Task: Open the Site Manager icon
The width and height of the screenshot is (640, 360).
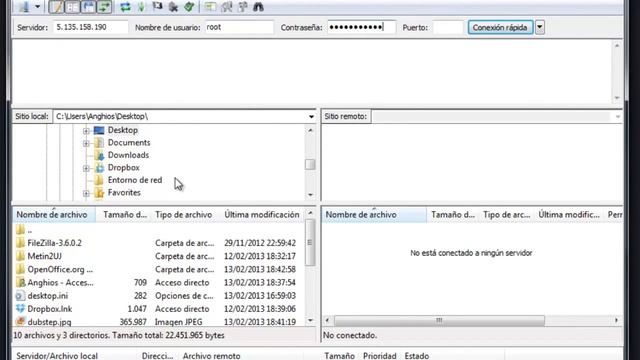Action: [x=24, y=7]
